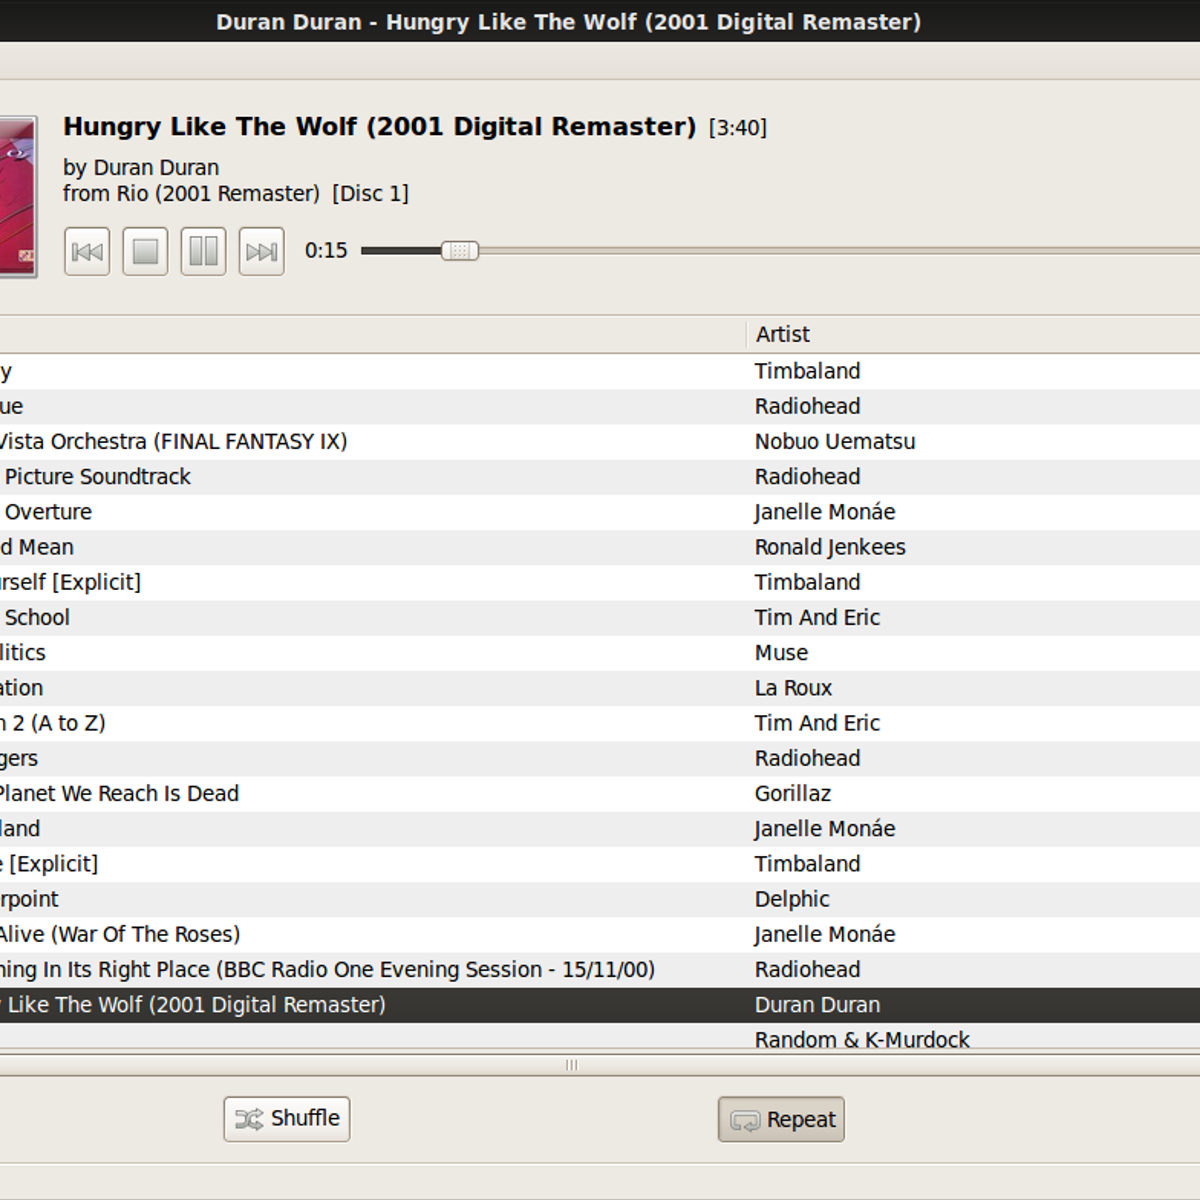Pause the current song
Image resolution: width=1200 pixels, height=1200 pixels.
pyautogui.click(x=203, y=251)
